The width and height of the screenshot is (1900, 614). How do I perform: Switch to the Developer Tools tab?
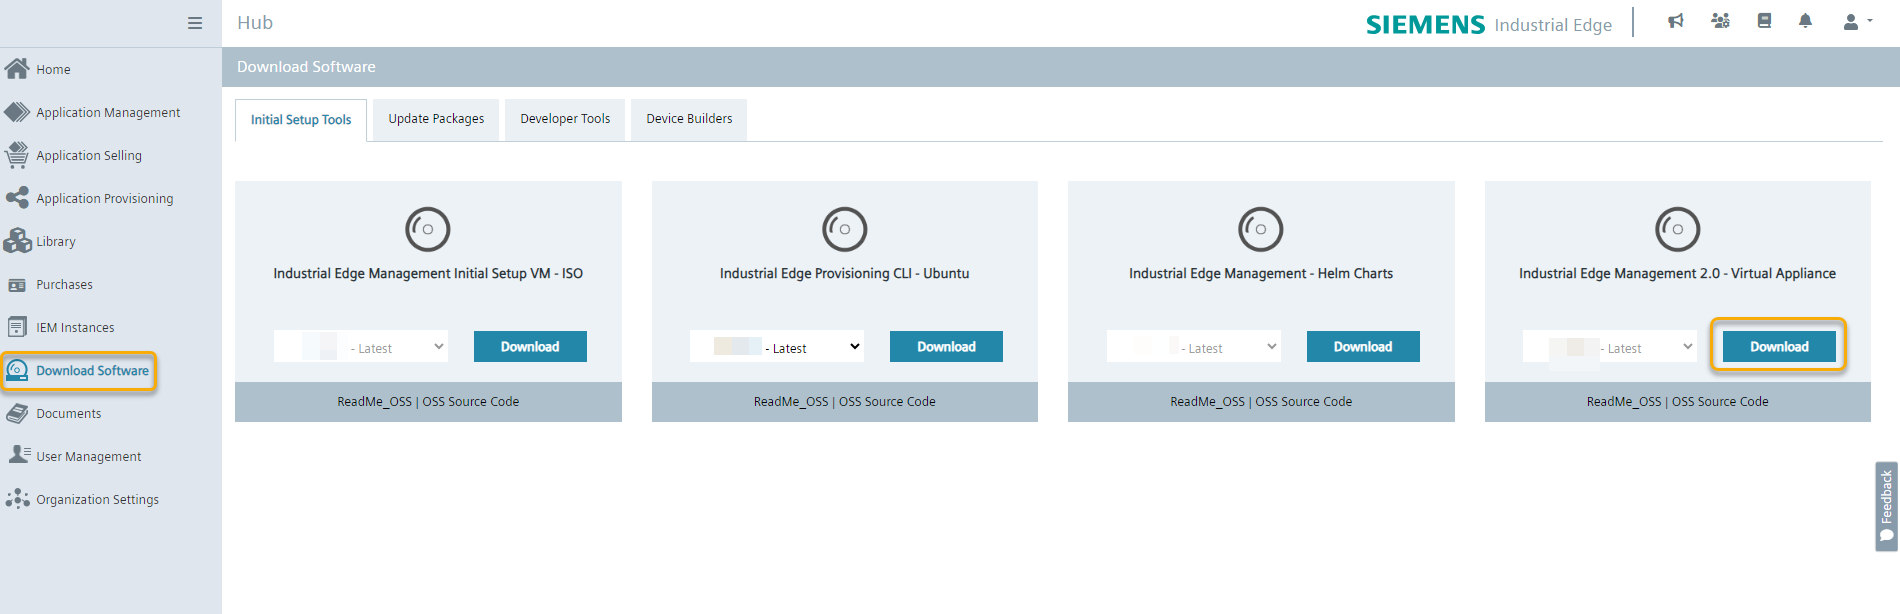[565, 119]
